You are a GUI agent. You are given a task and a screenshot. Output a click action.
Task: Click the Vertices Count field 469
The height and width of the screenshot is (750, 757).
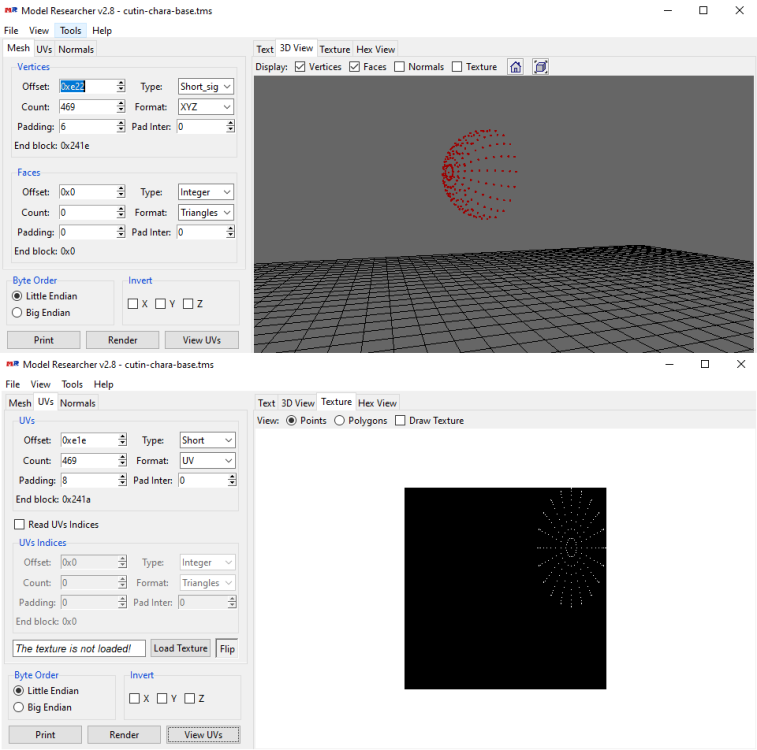pyautogui.click(x=88, y=107)
